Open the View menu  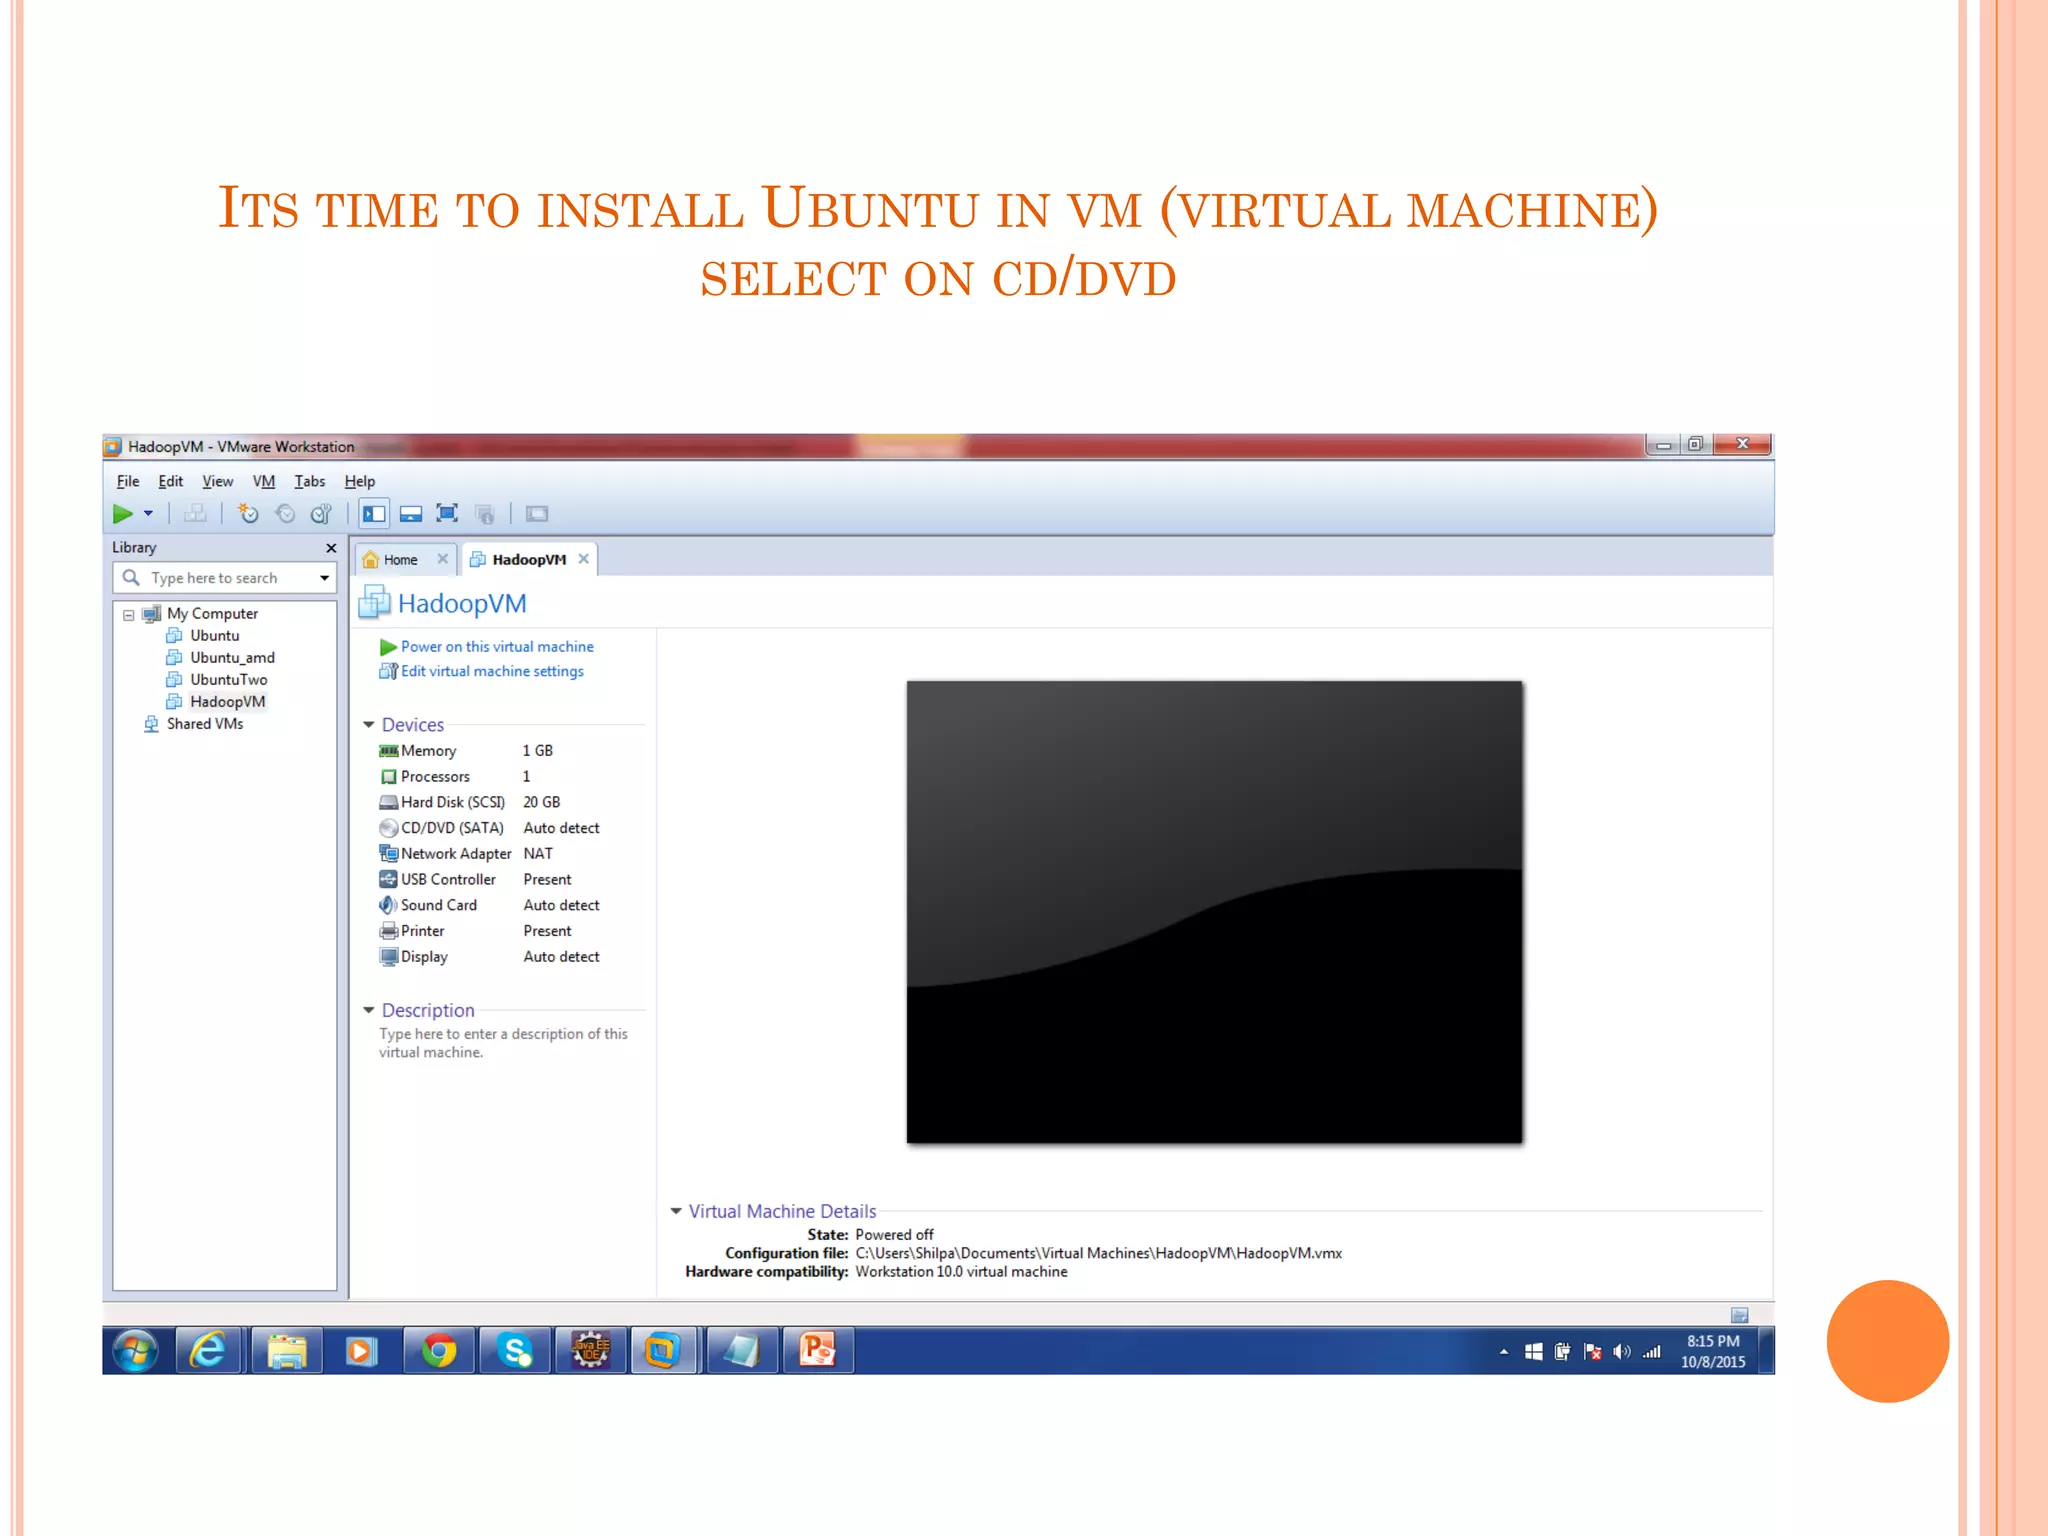pyautogui.click(x=217, y=481)
